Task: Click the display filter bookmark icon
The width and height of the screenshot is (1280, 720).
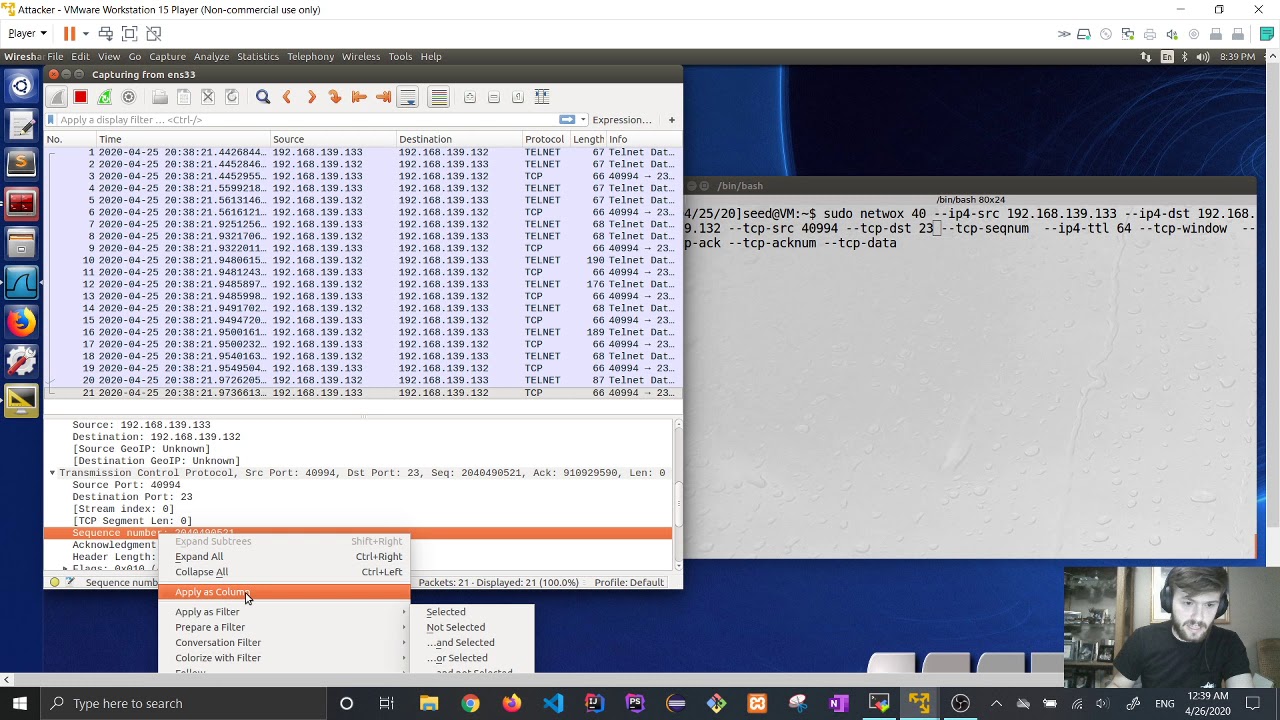Action: 51,120
